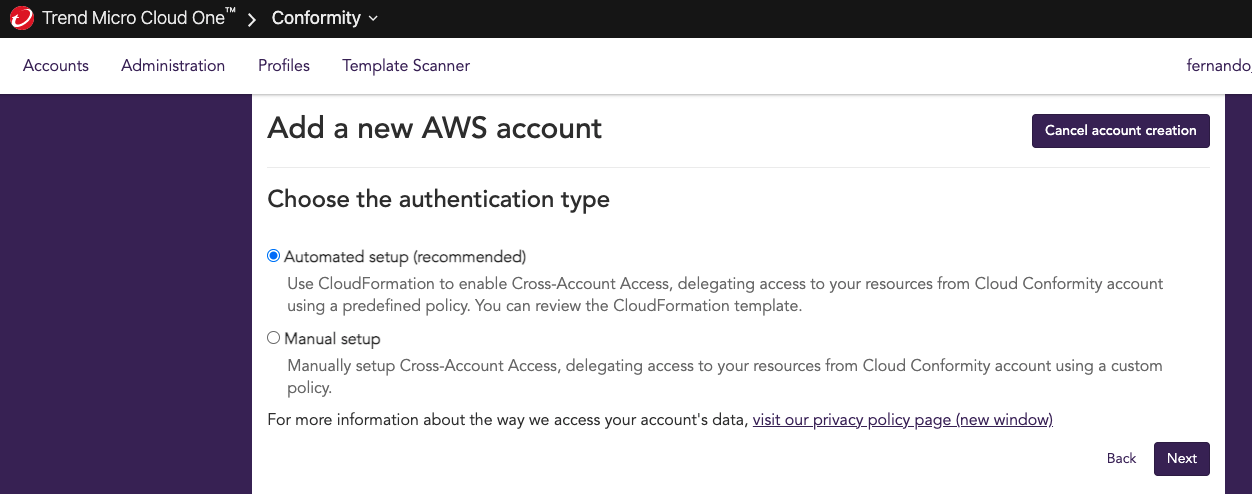Go Back to the previous step

pos(1122,458)
